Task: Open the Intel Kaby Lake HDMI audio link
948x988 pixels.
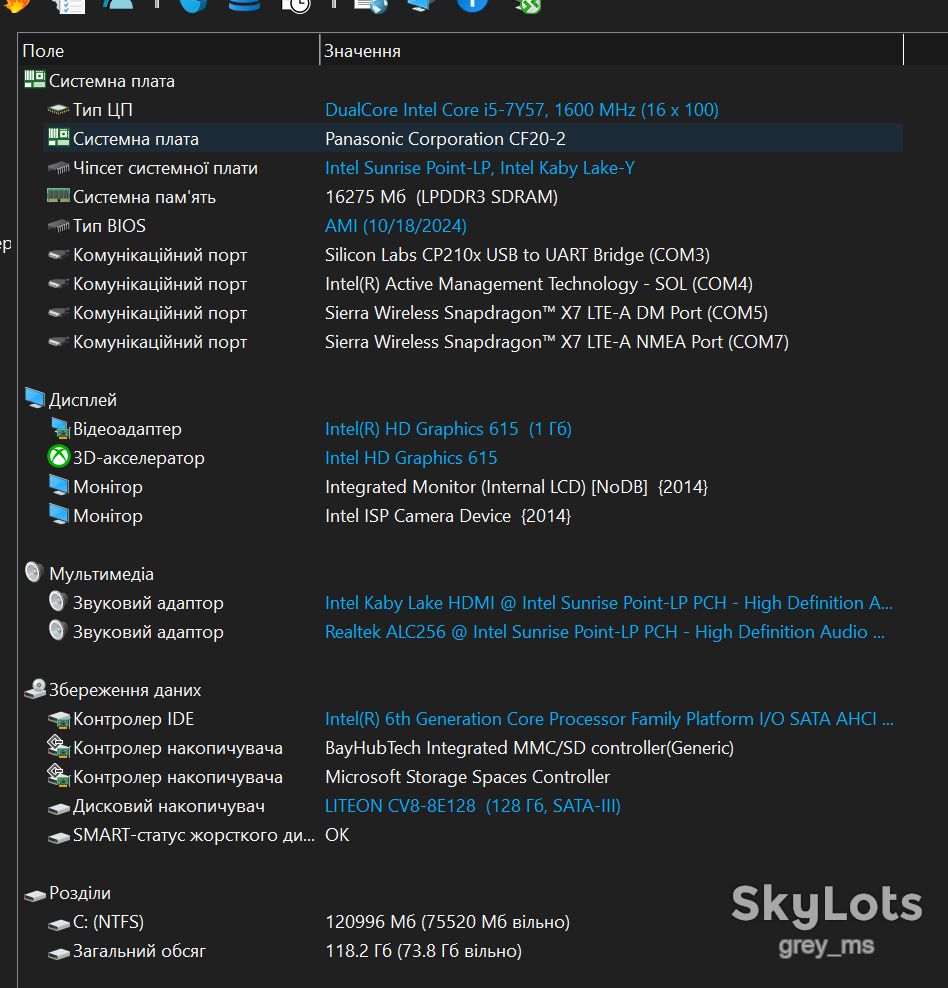Action: tap(608, 602)
